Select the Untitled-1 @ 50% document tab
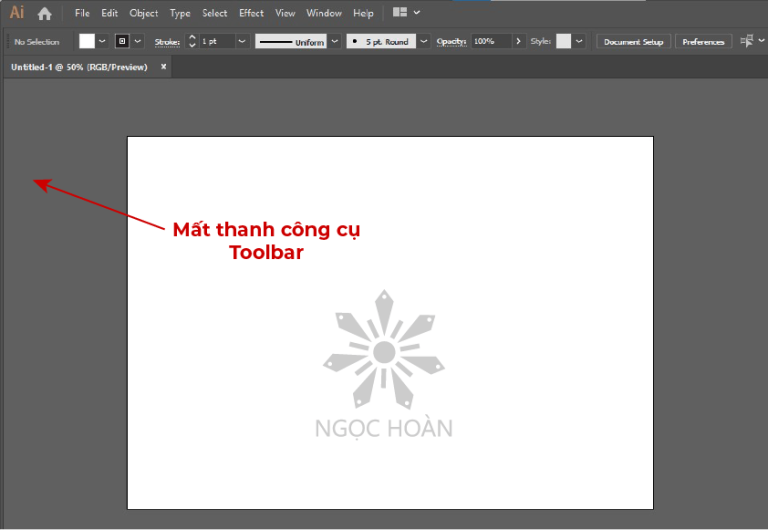The width and height of the screenshot is (768, 530). tap(79, 67)
